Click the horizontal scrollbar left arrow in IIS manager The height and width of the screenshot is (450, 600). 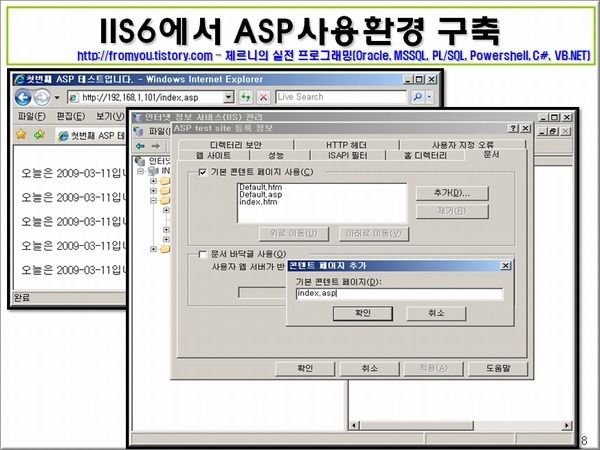354,425
